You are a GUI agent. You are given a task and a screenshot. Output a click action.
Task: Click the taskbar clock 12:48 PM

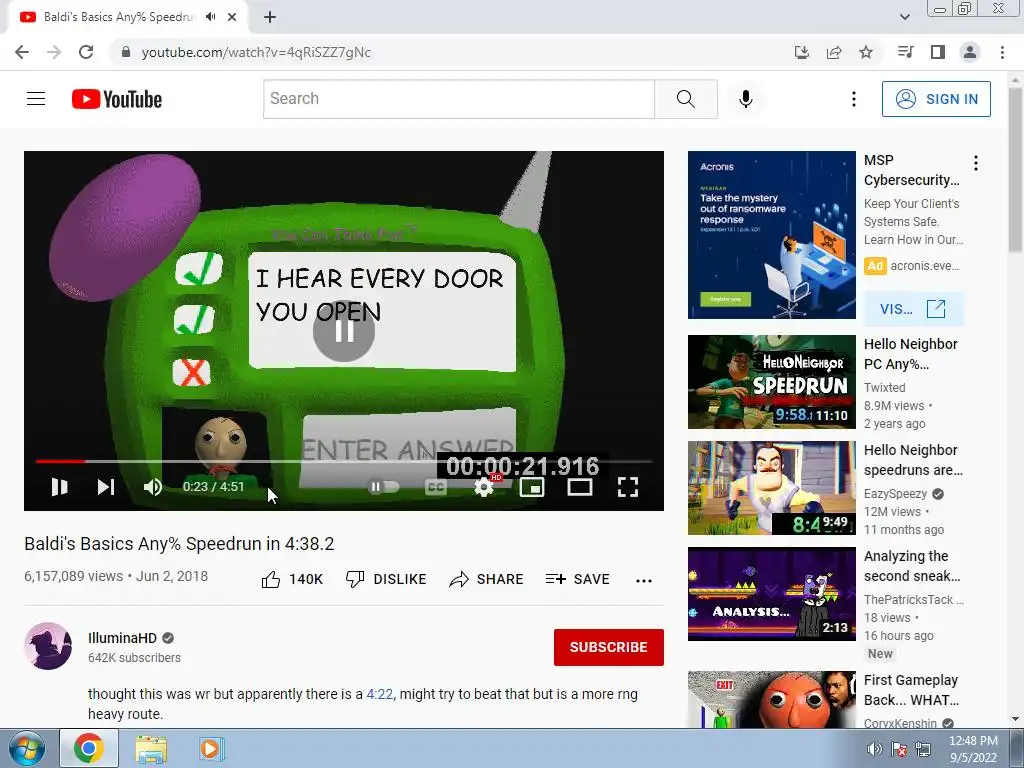coord(973,741)
